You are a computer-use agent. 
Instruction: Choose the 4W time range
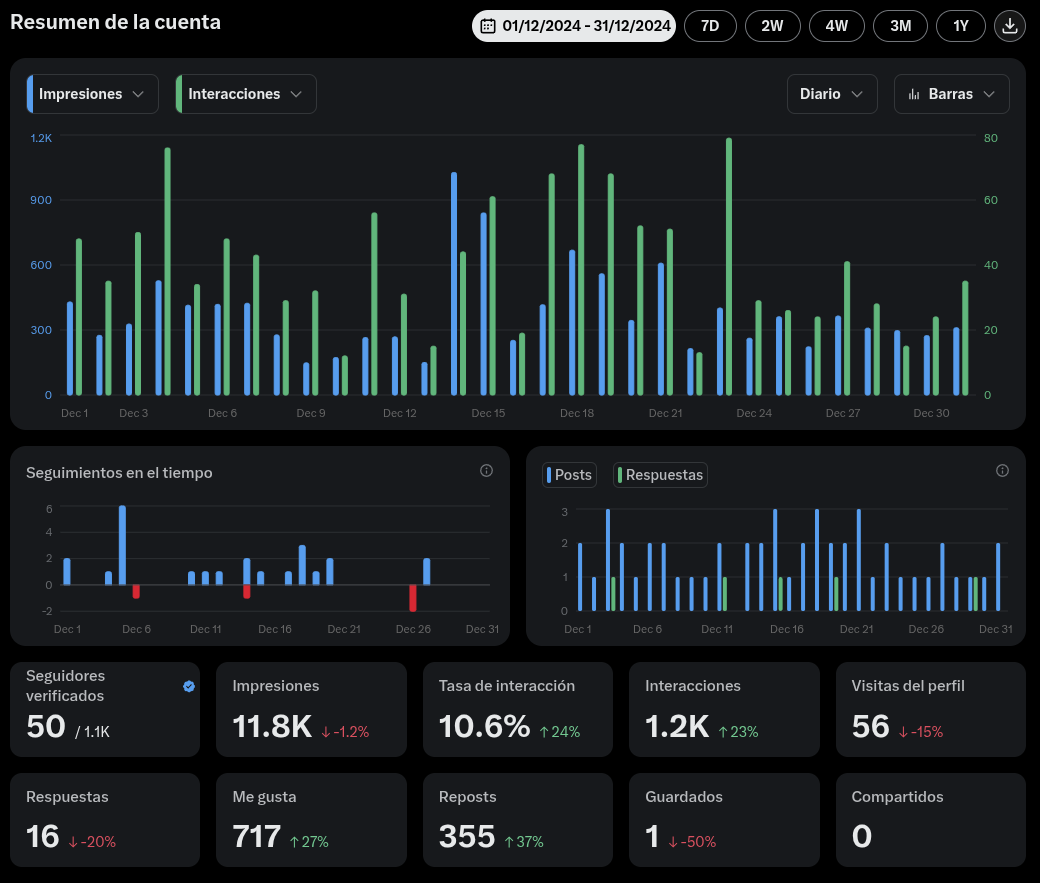[x=836, y=26]
